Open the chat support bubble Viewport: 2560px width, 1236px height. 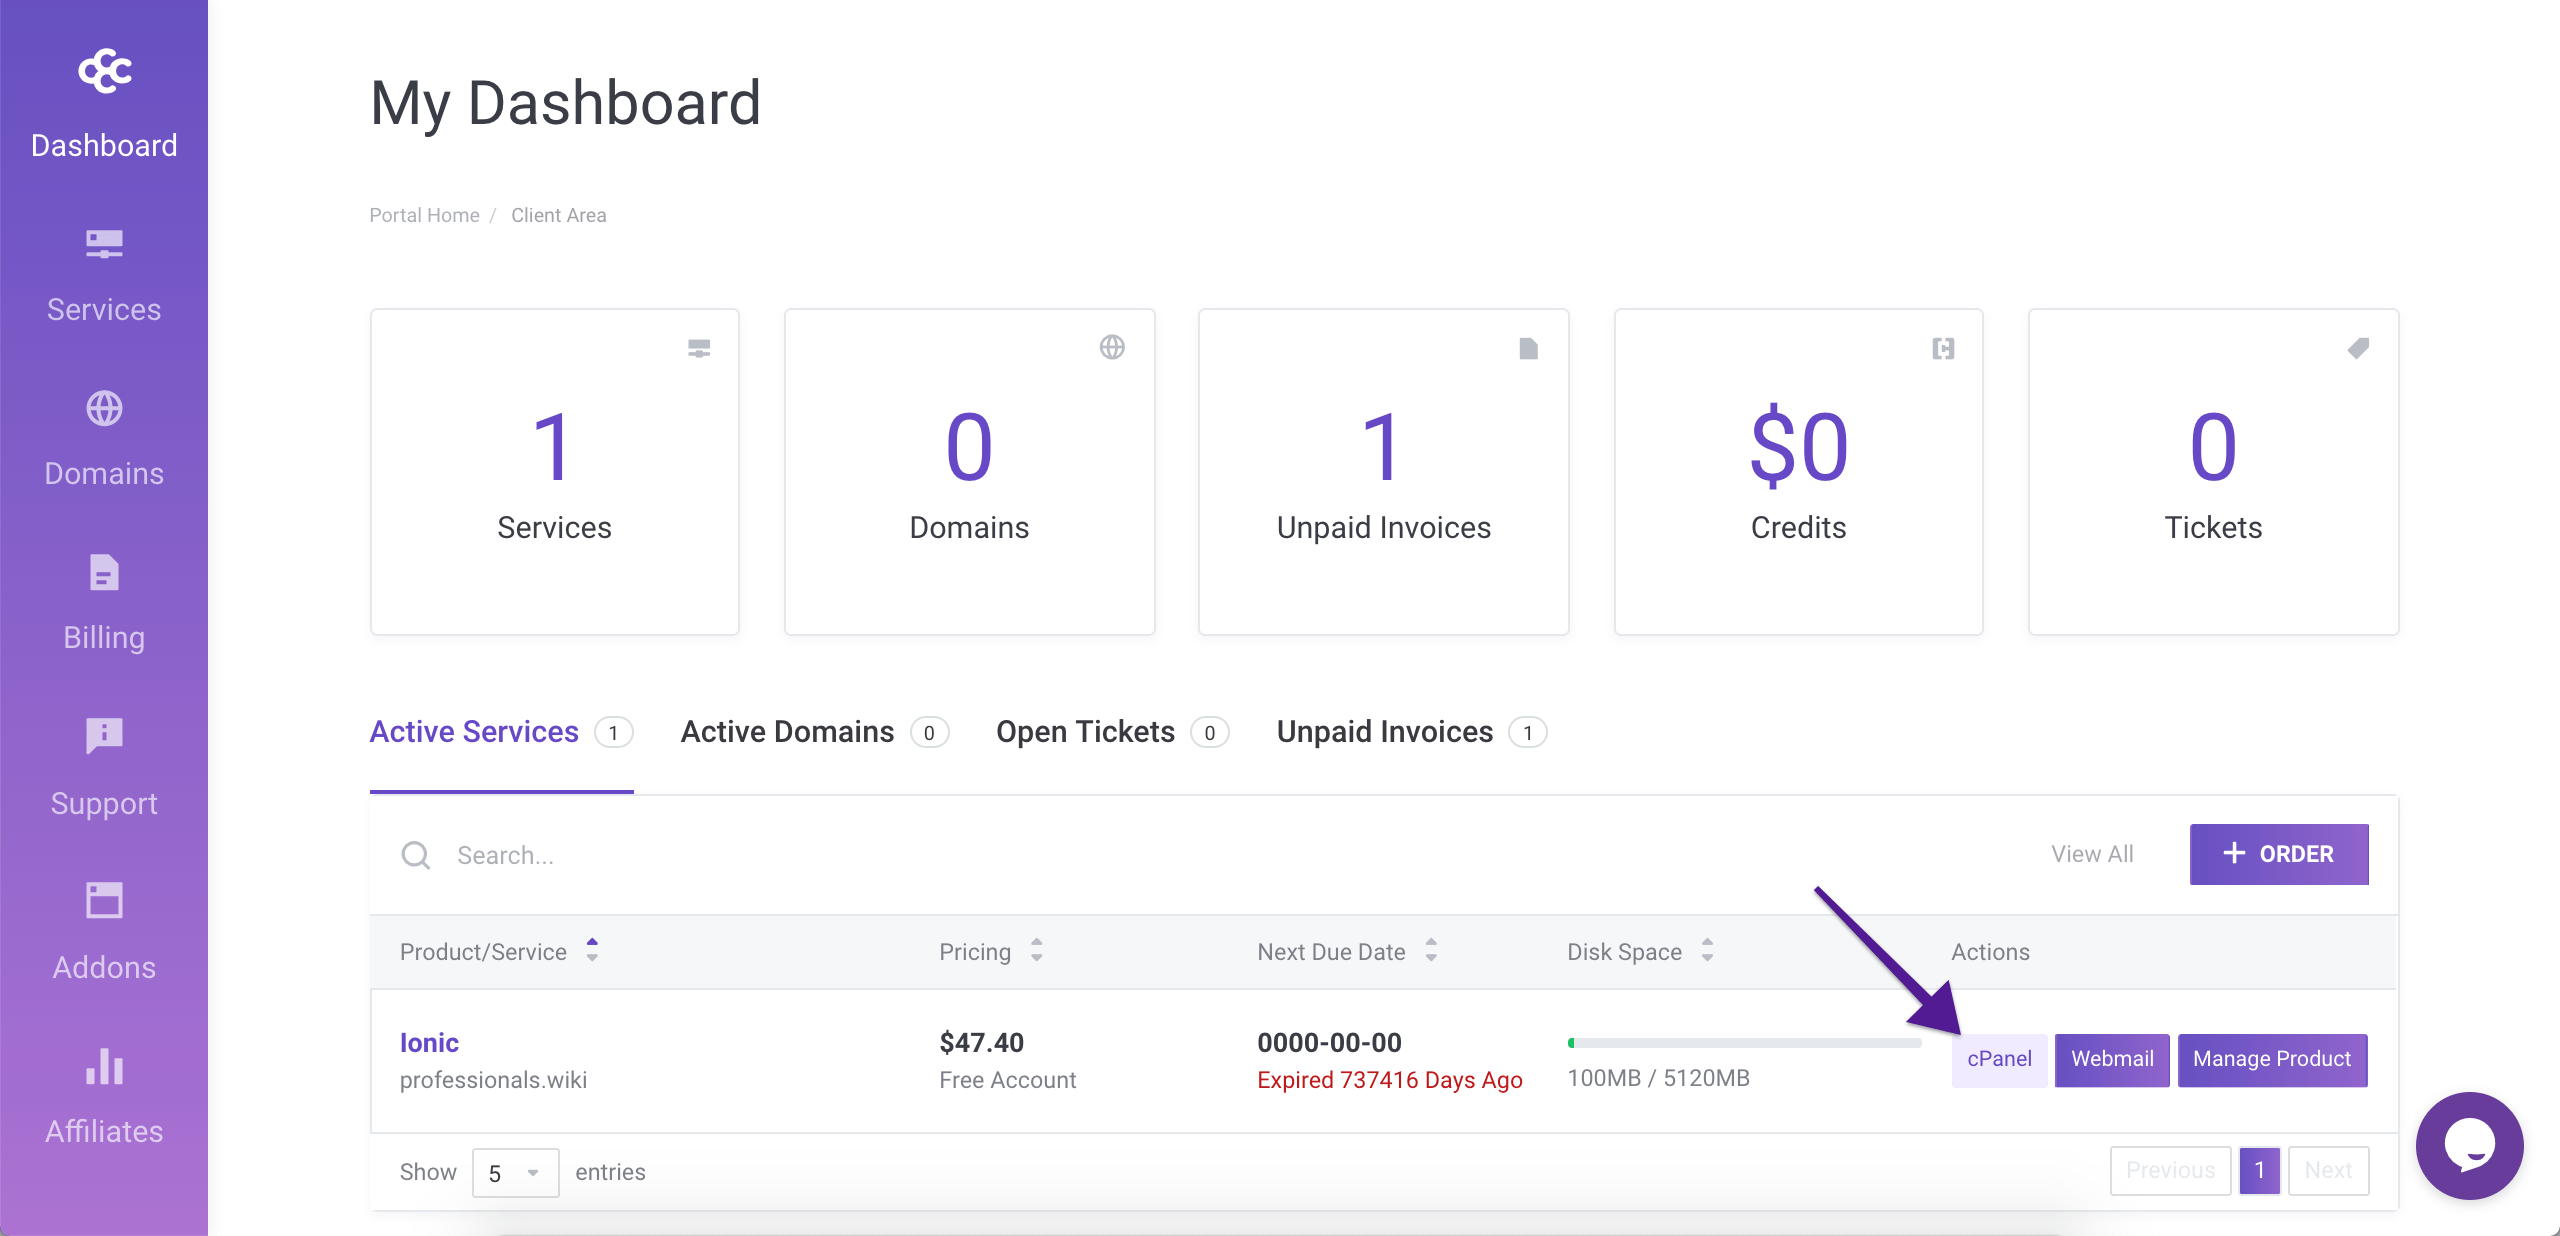coord(2469,1146)
